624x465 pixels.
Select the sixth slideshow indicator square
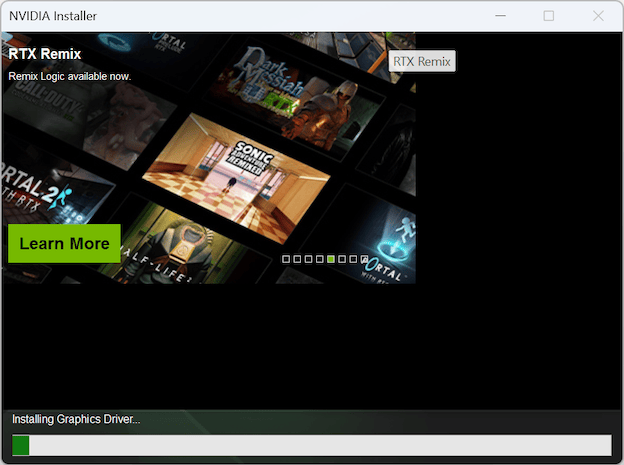tap(341, 259)
